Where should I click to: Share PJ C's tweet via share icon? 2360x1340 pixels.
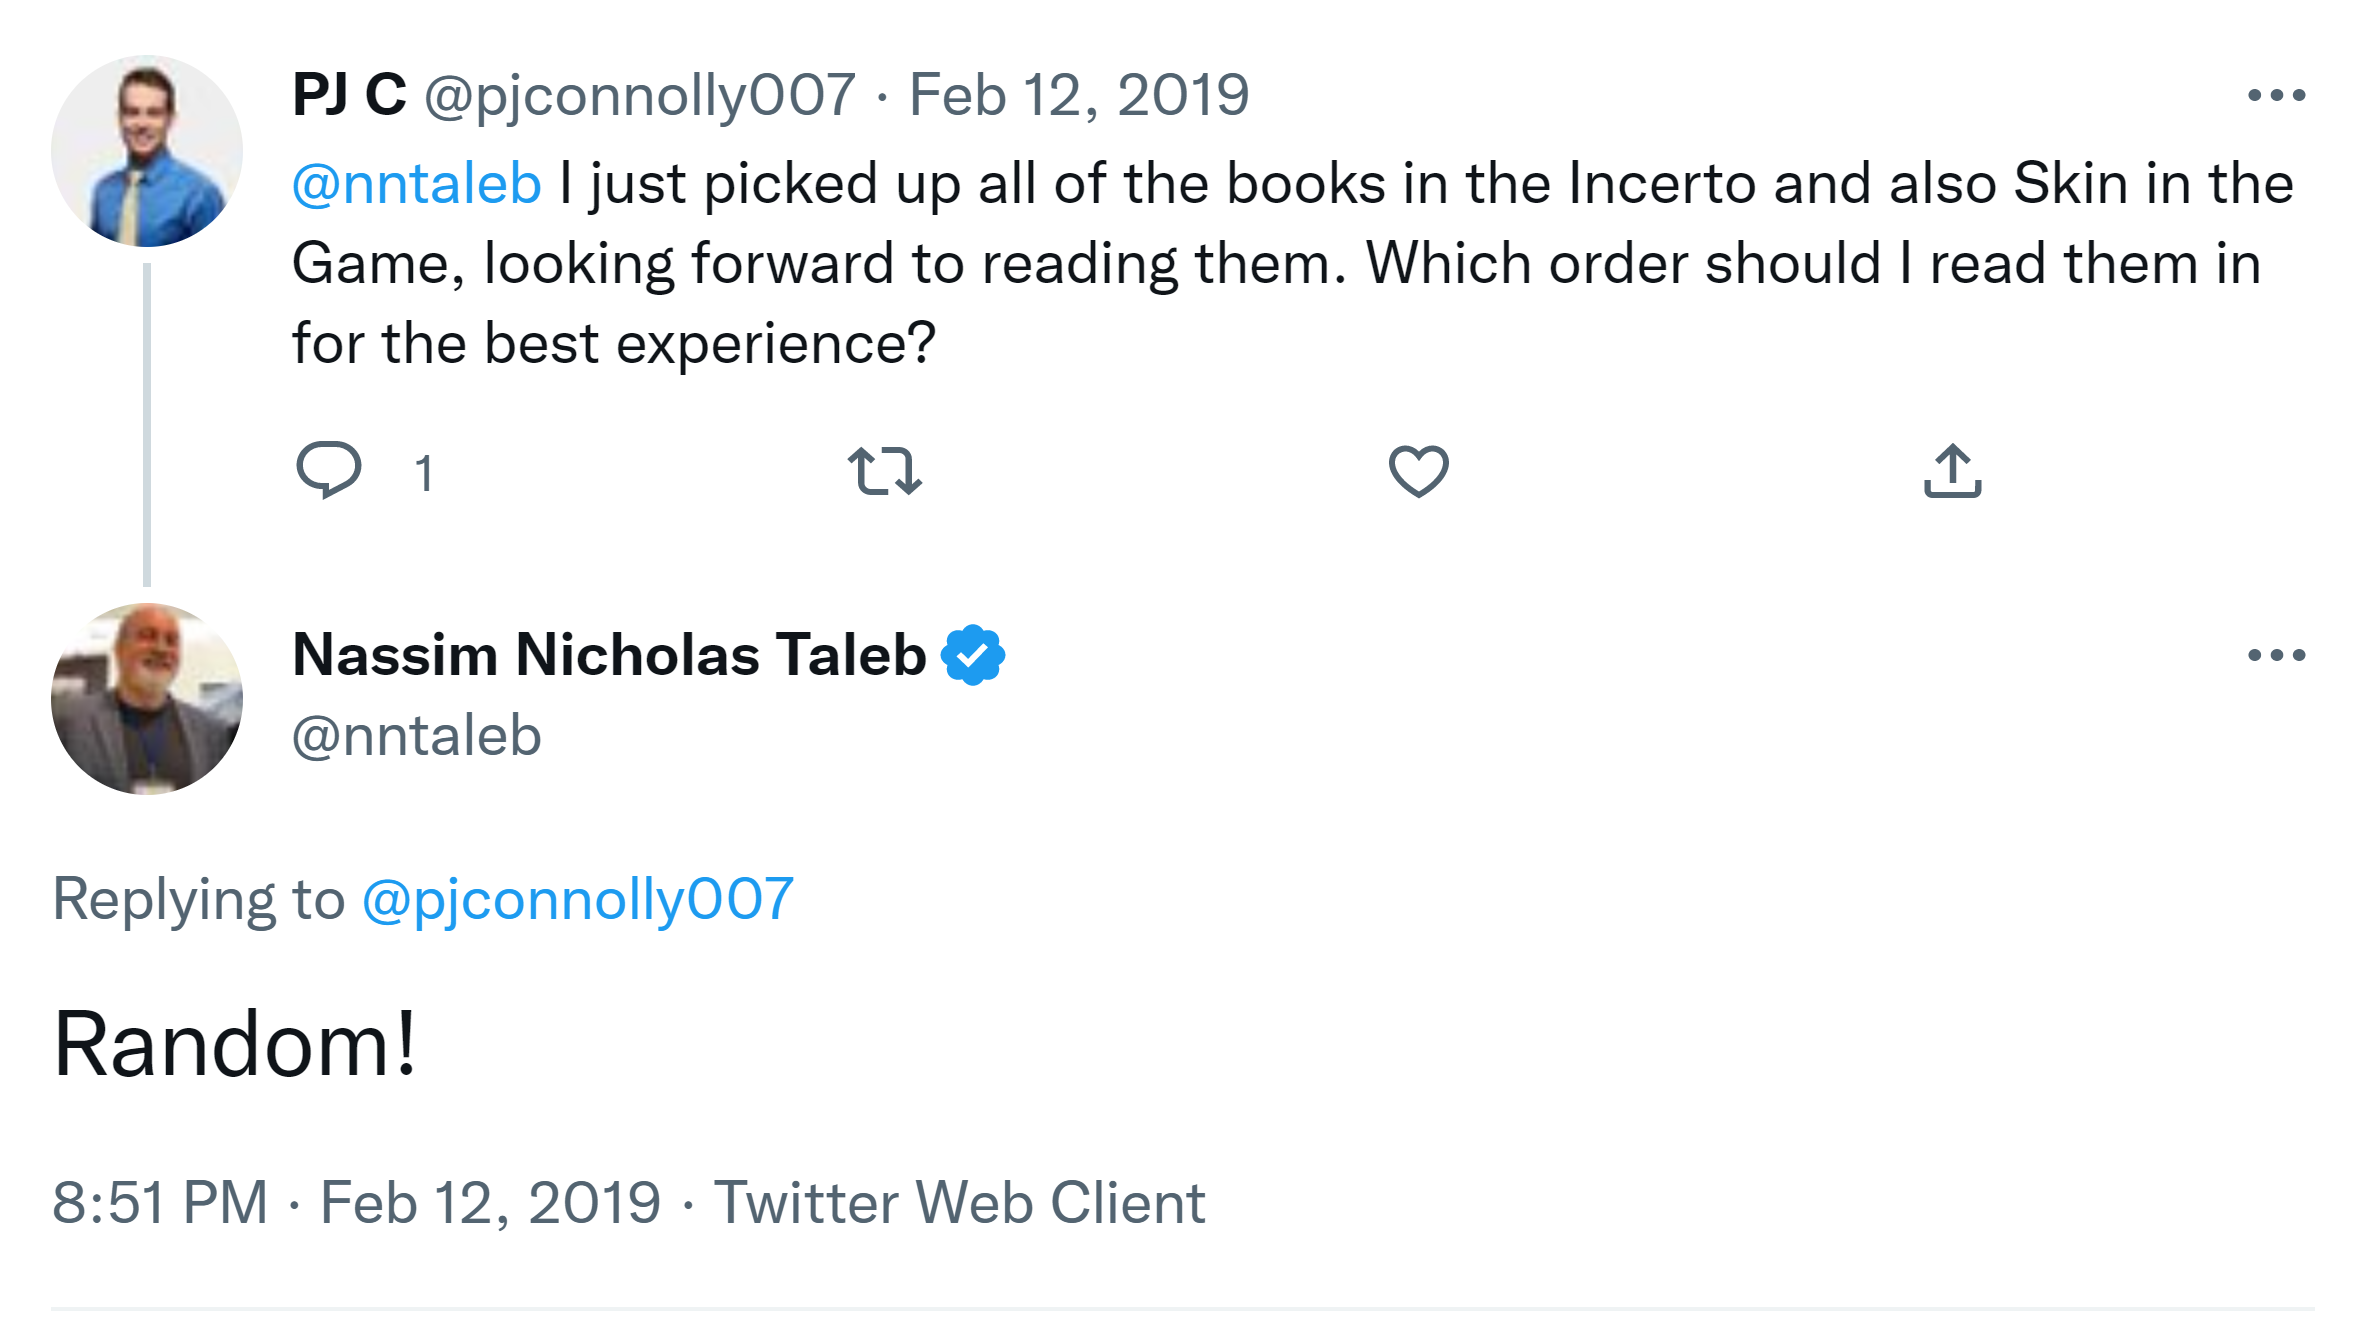[1952, 471]
